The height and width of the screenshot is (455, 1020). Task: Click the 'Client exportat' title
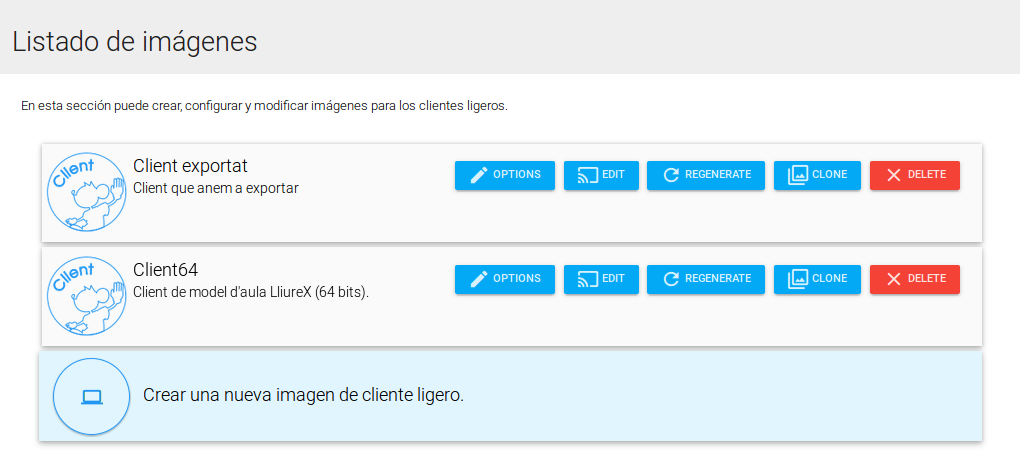click(x=190, y=166)
